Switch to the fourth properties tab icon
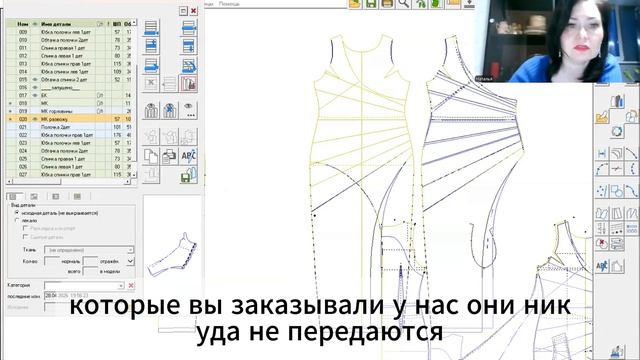Image resolution: width=640 pixels, height=360 pixels. point(77,197)
